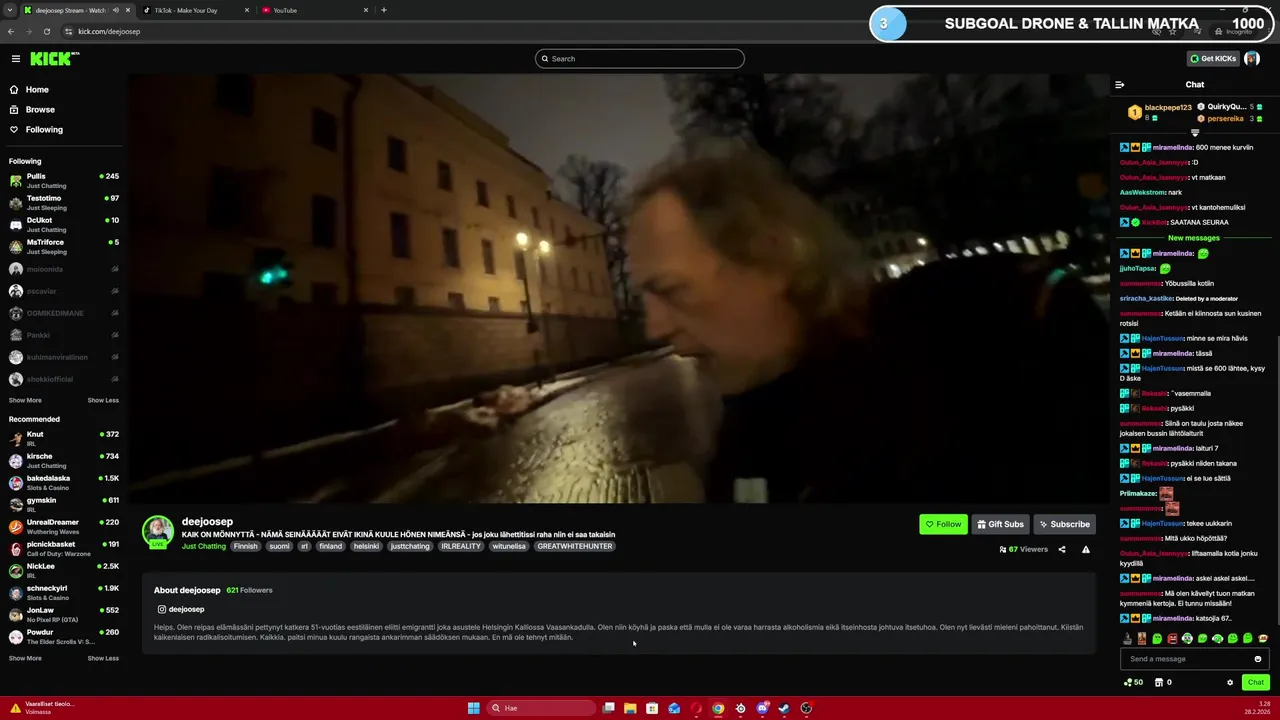
Task: Click the report warning triangle icon
Action: coord(1086,549)
